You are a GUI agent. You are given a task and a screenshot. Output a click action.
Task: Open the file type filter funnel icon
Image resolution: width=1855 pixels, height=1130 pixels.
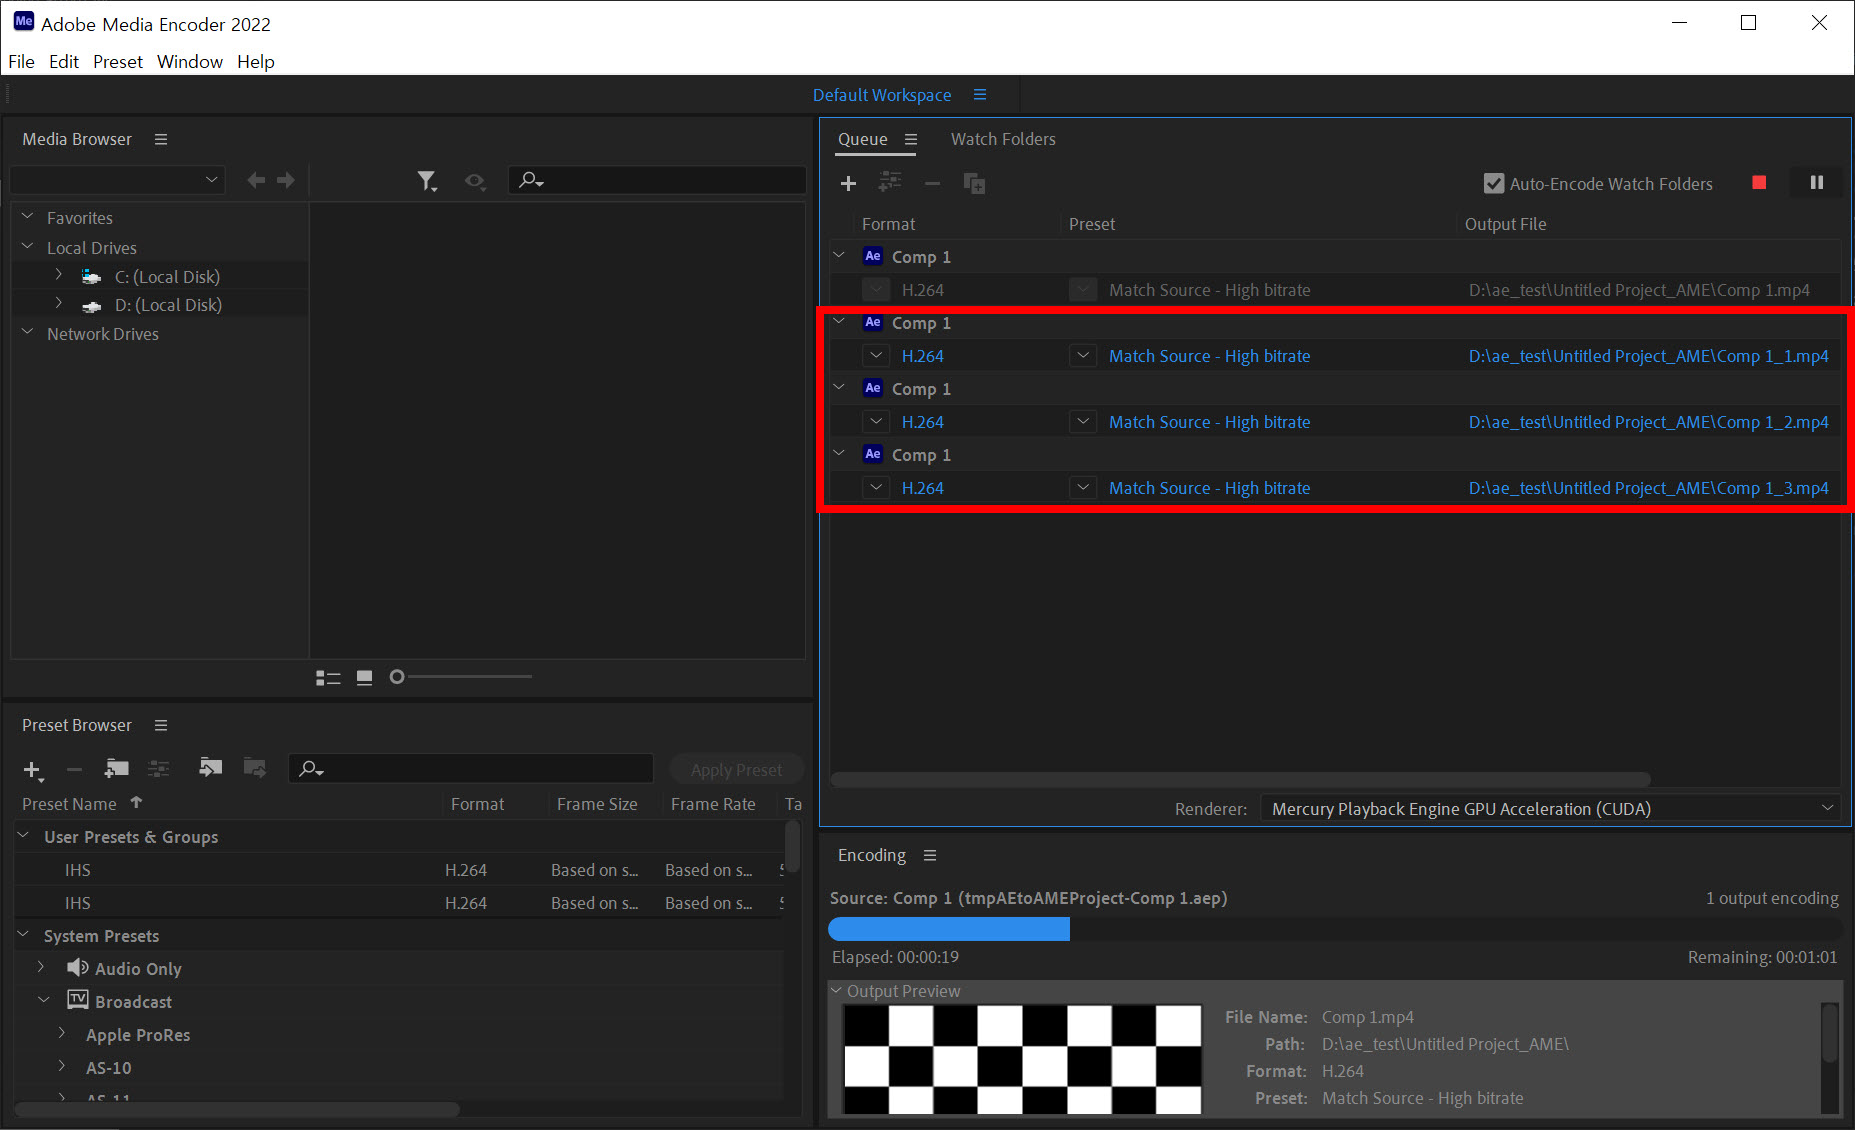427,181
